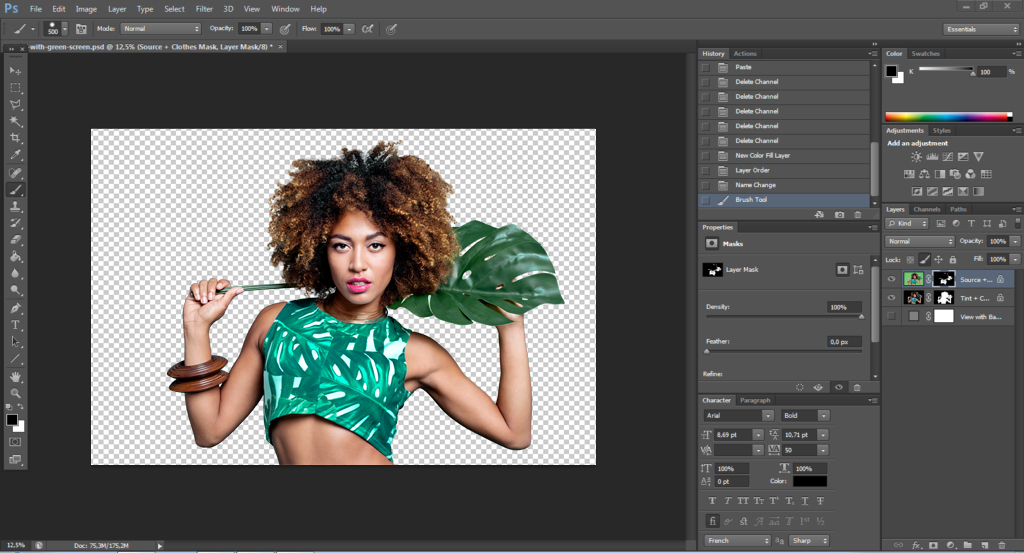
Task: Toggle lock transparent pixels
Action: (910, 260)
